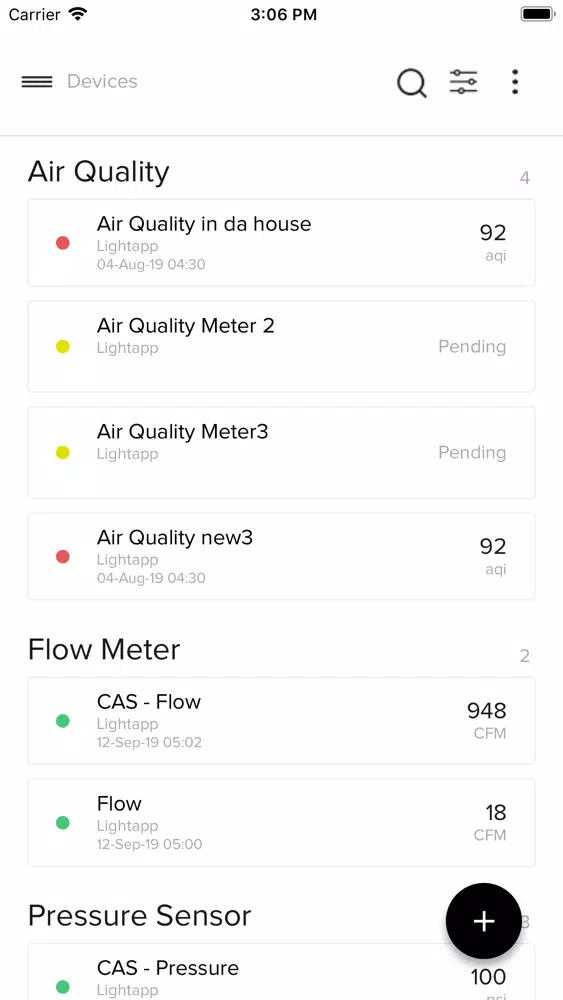Click green status dot of CAS - Flow

(x=62, y=721)
